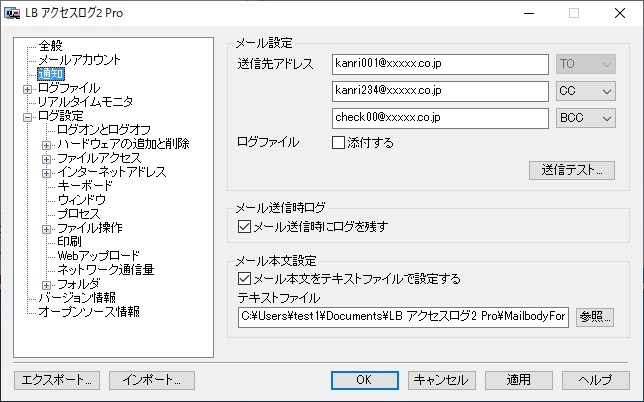
Task: Open the バージョン情報 page
Action: tap(76, 298)
